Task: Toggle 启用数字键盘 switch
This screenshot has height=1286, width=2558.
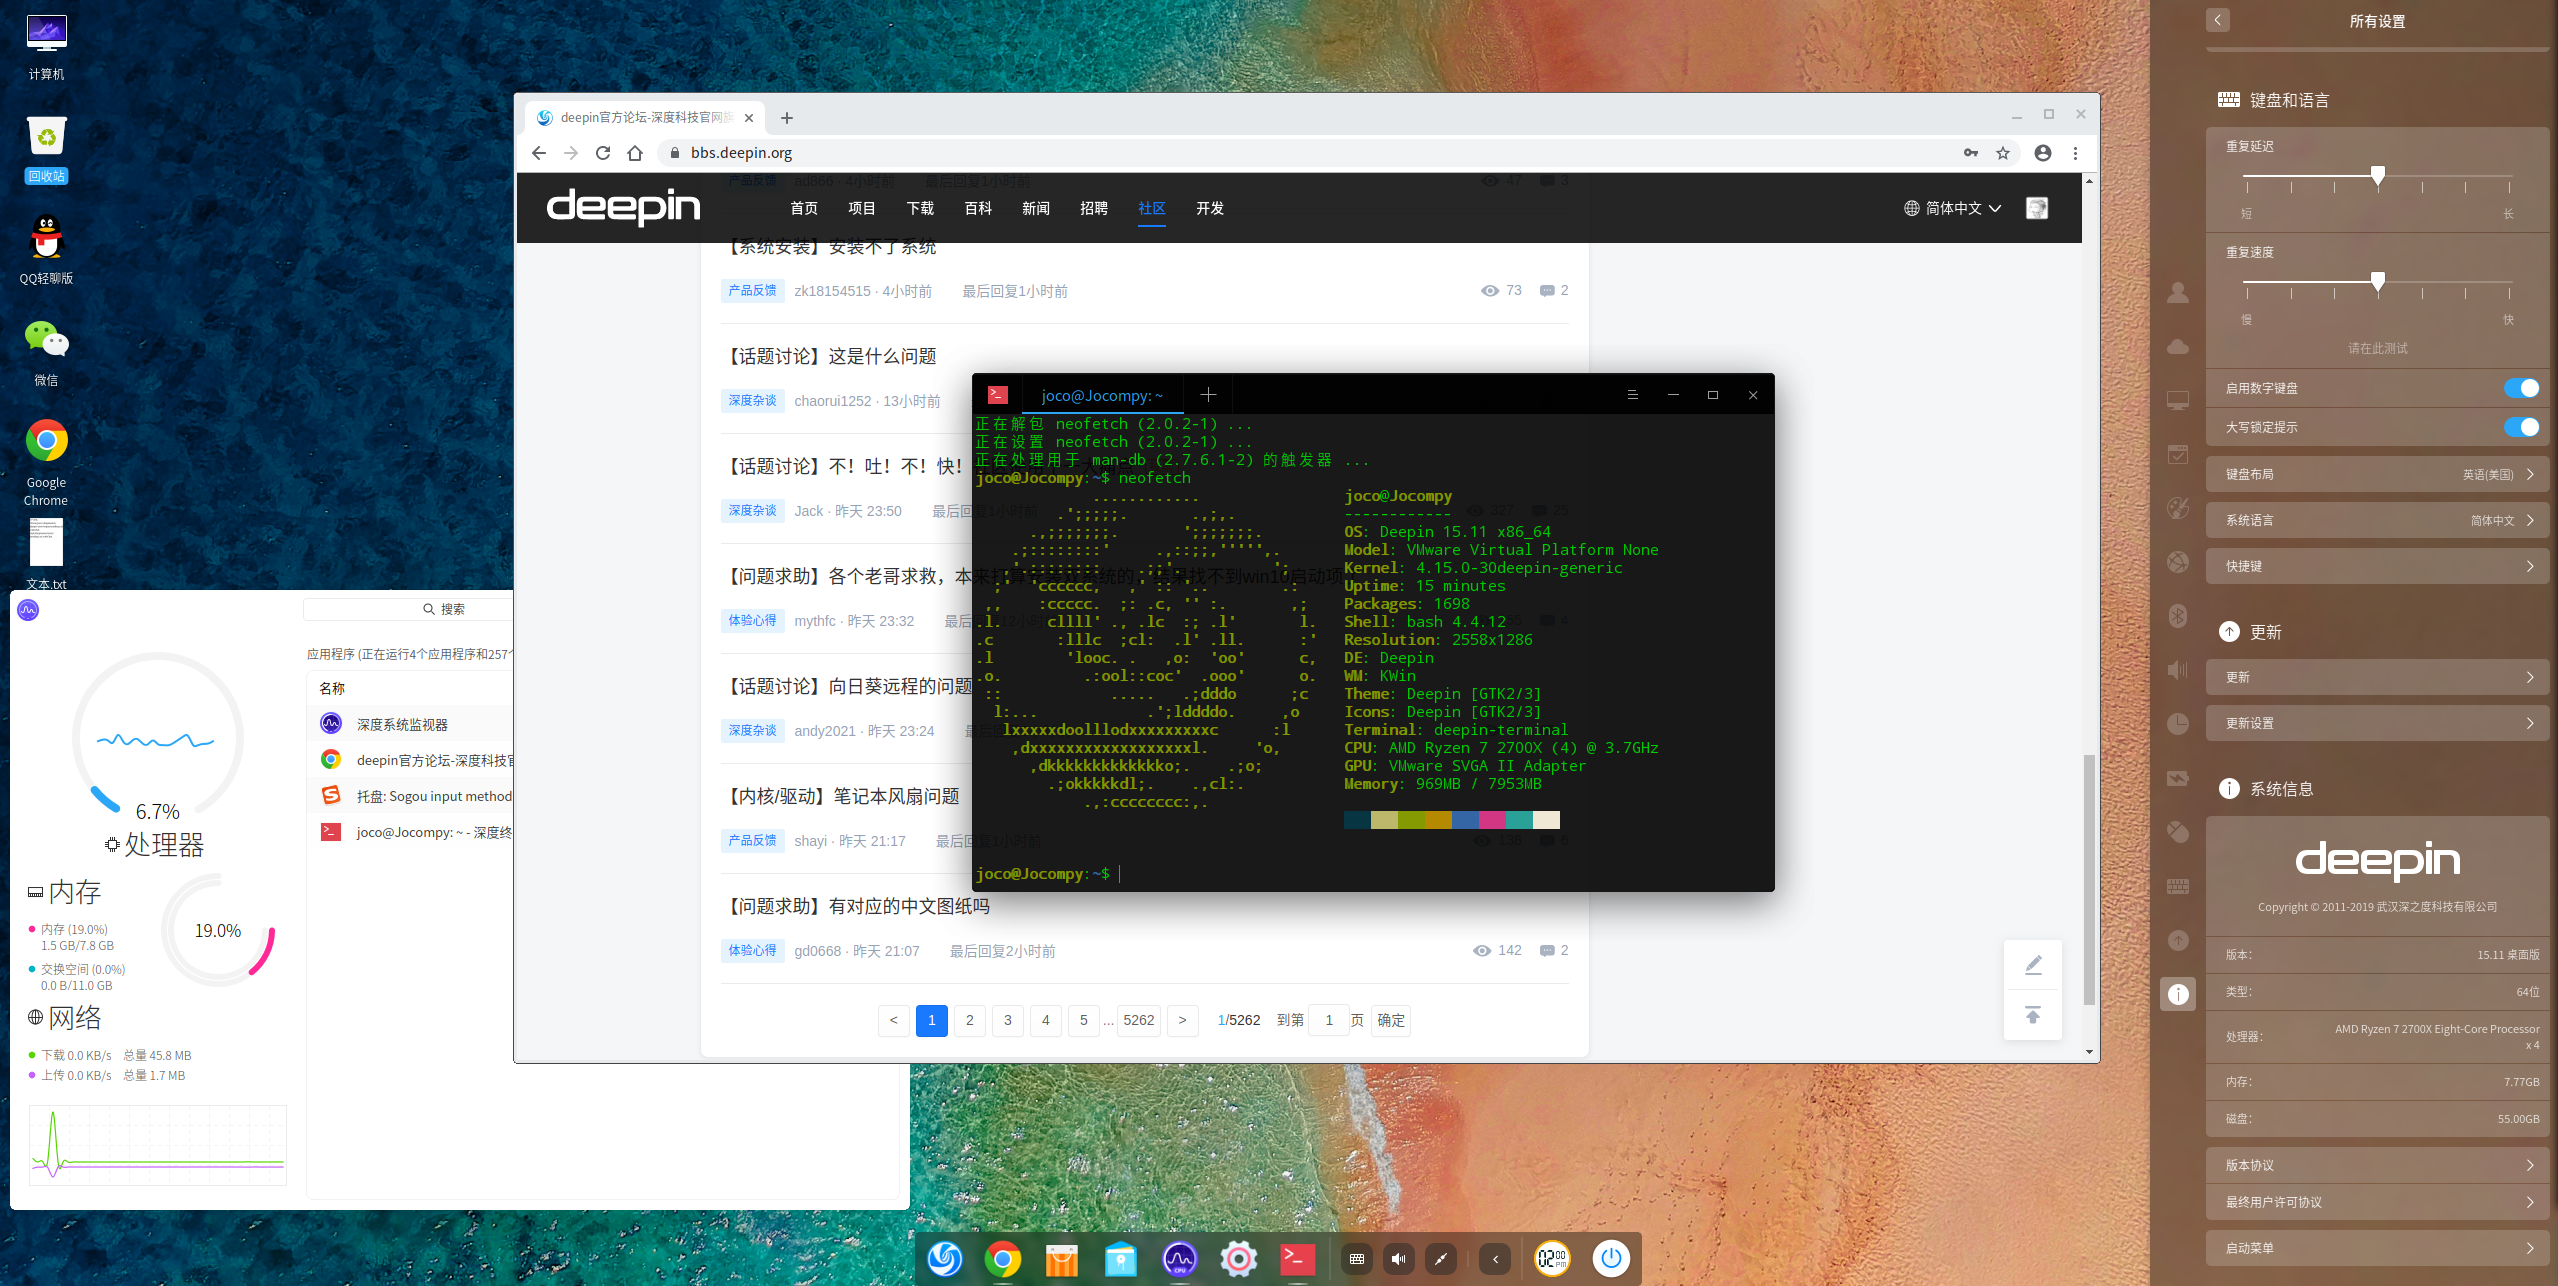Action: (x=2520, y=388)
